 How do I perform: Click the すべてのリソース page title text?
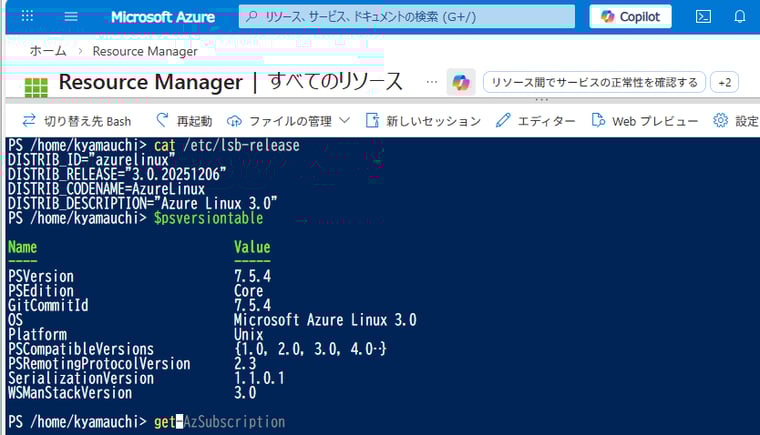pyautogui.click(x=335, y=81)
